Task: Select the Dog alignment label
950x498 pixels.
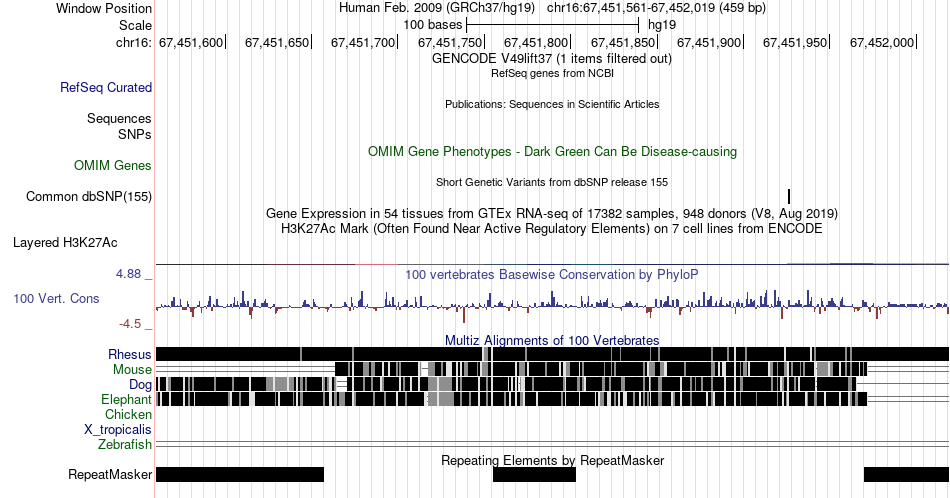Action: 140,385
